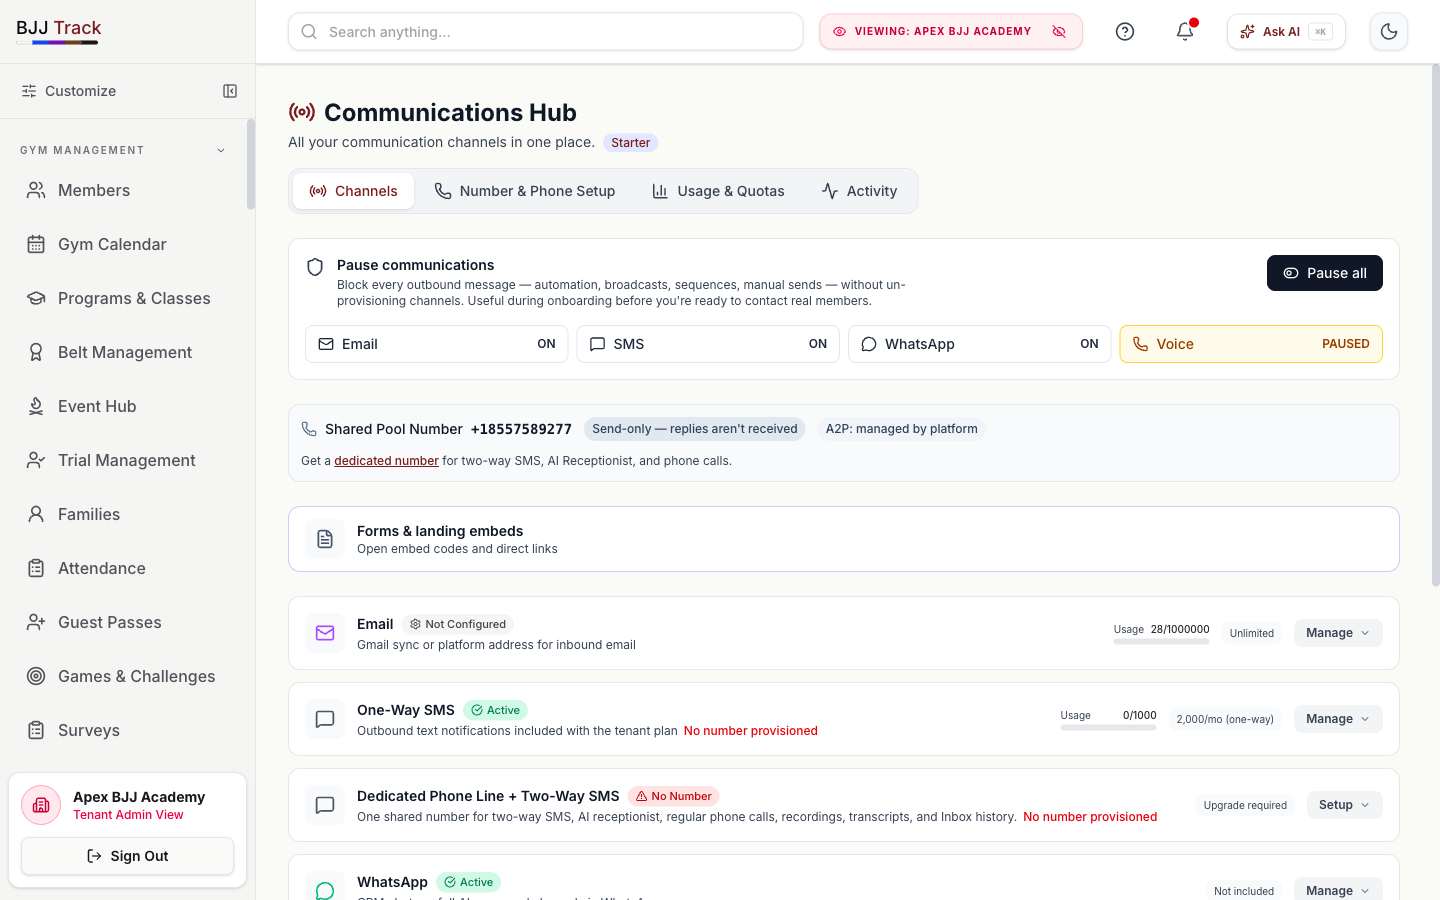This screenshot has height=900, width=1440.
Task: Toggle dark mode moon icon
Action: click(x=1389, y=32)
